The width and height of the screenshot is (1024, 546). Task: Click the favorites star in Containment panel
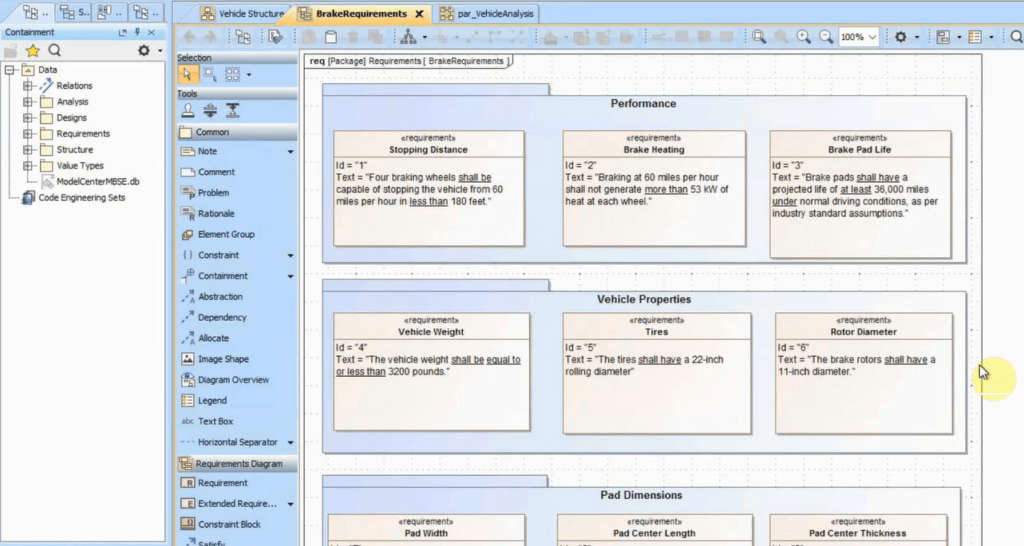pos(33,50)
